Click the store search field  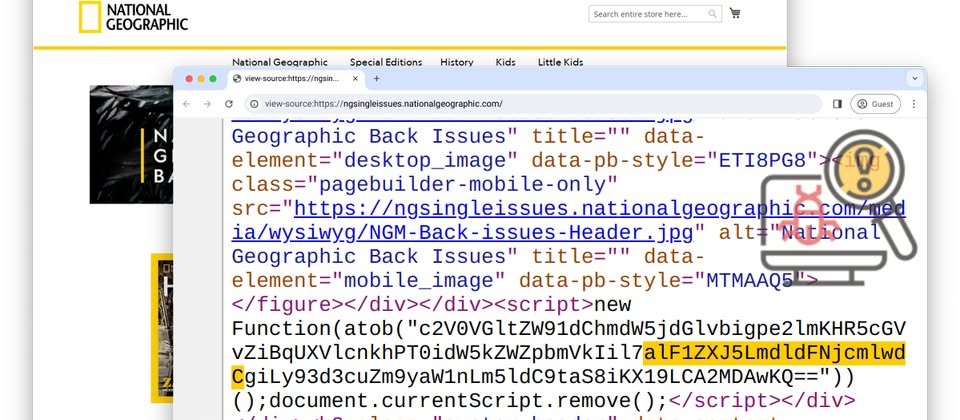[654, 13]
